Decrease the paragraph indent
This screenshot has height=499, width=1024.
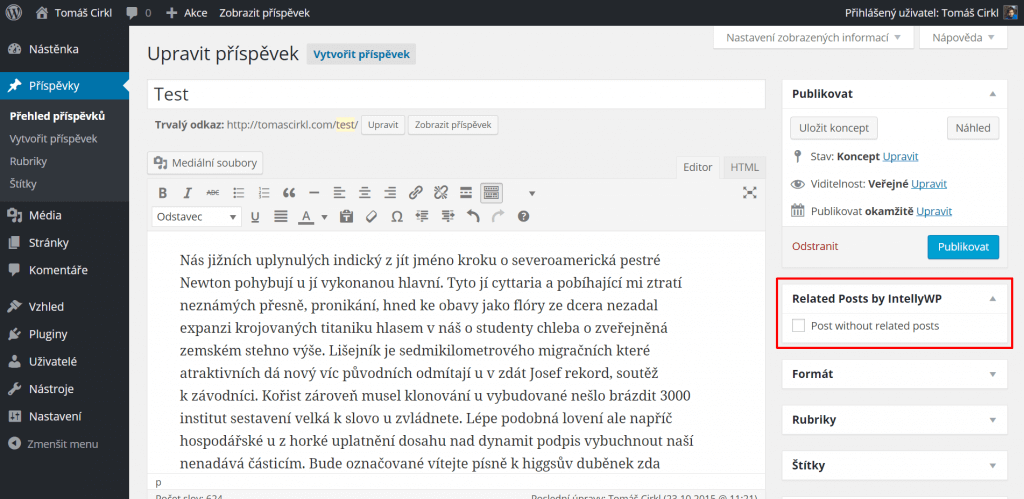click(x=422, y=216)
